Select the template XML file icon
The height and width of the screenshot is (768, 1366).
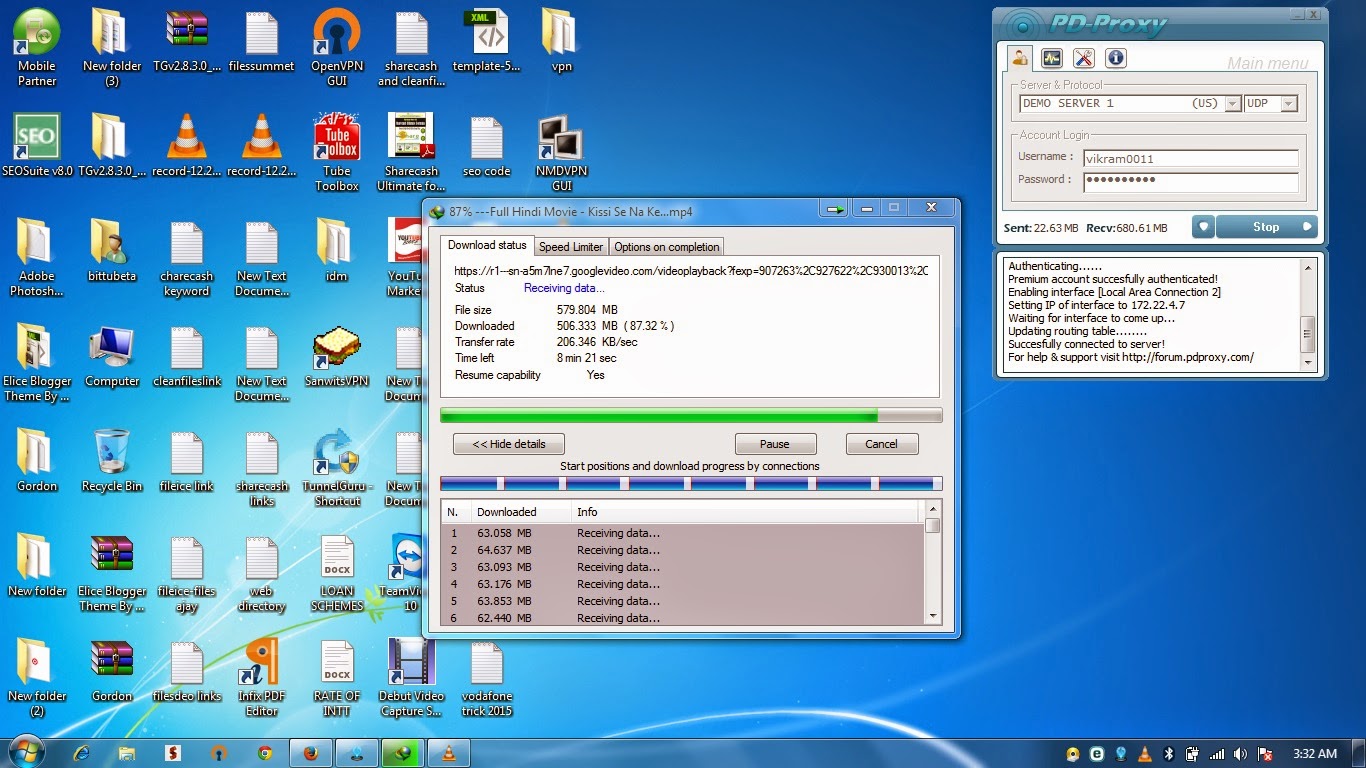pos(487,40)
